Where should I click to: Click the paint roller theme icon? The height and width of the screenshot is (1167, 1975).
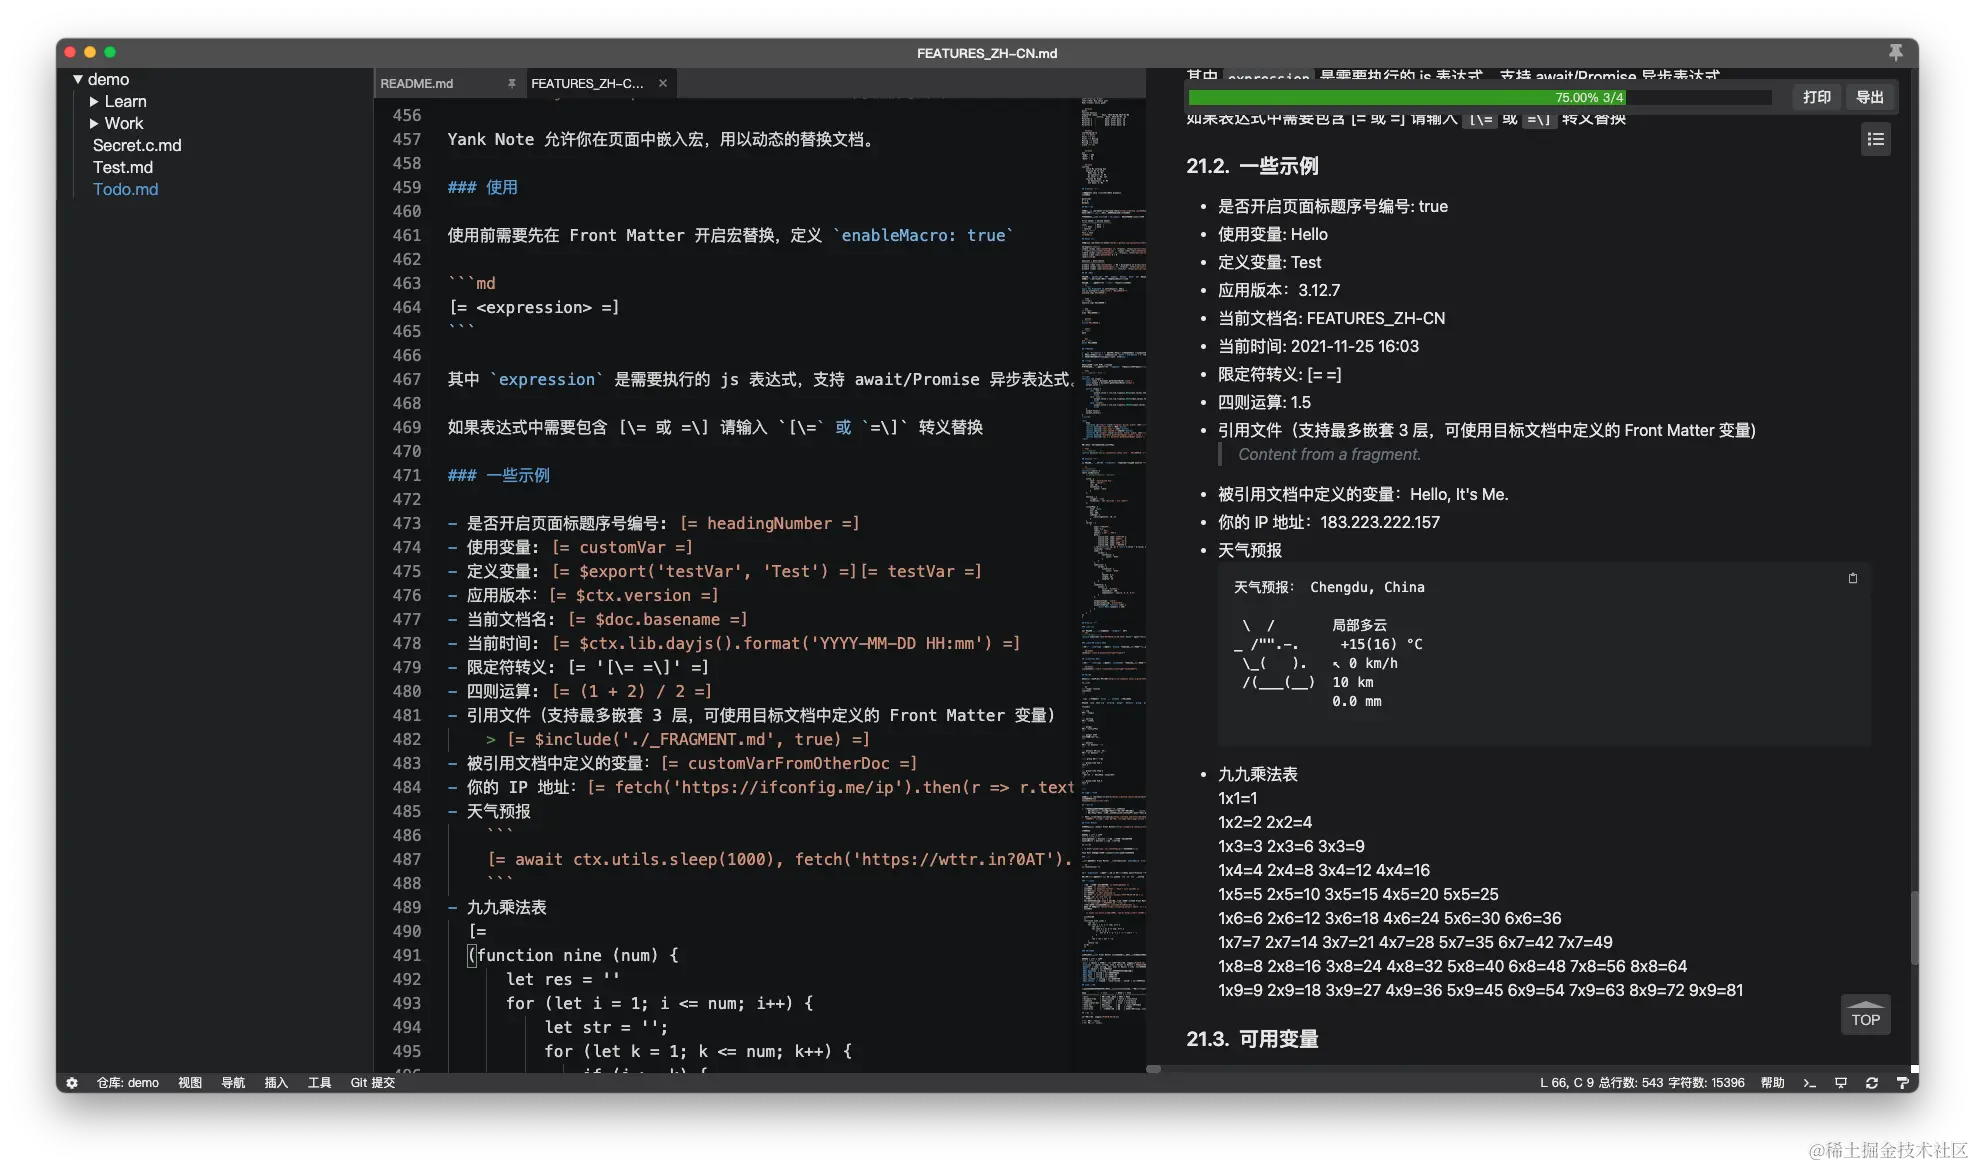pos(1902,1083)
